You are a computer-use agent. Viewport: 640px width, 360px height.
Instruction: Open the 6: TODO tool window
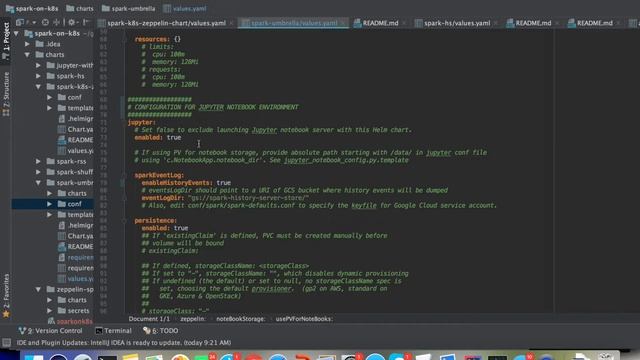160,331
